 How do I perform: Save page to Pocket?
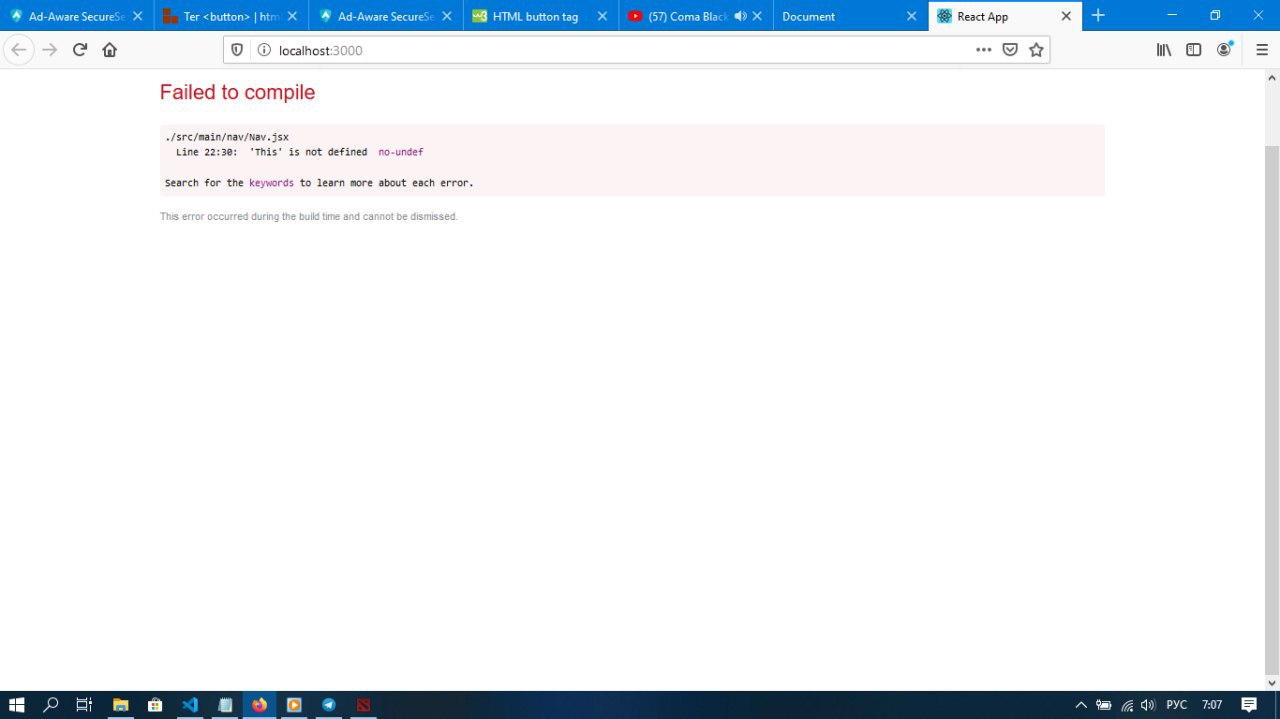point(1010,50)
